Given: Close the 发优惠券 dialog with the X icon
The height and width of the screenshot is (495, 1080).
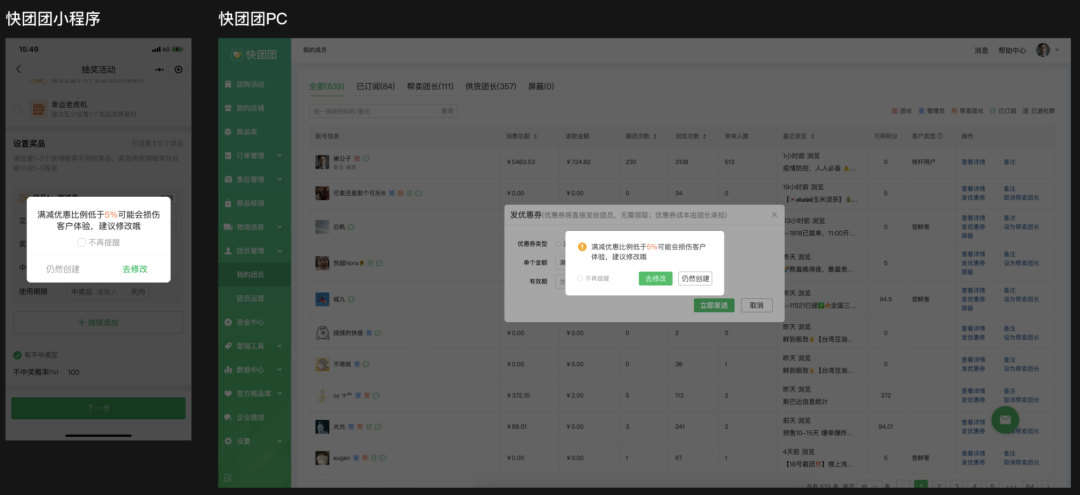Looking at the screenshot, I should click(x=773, y=214).
